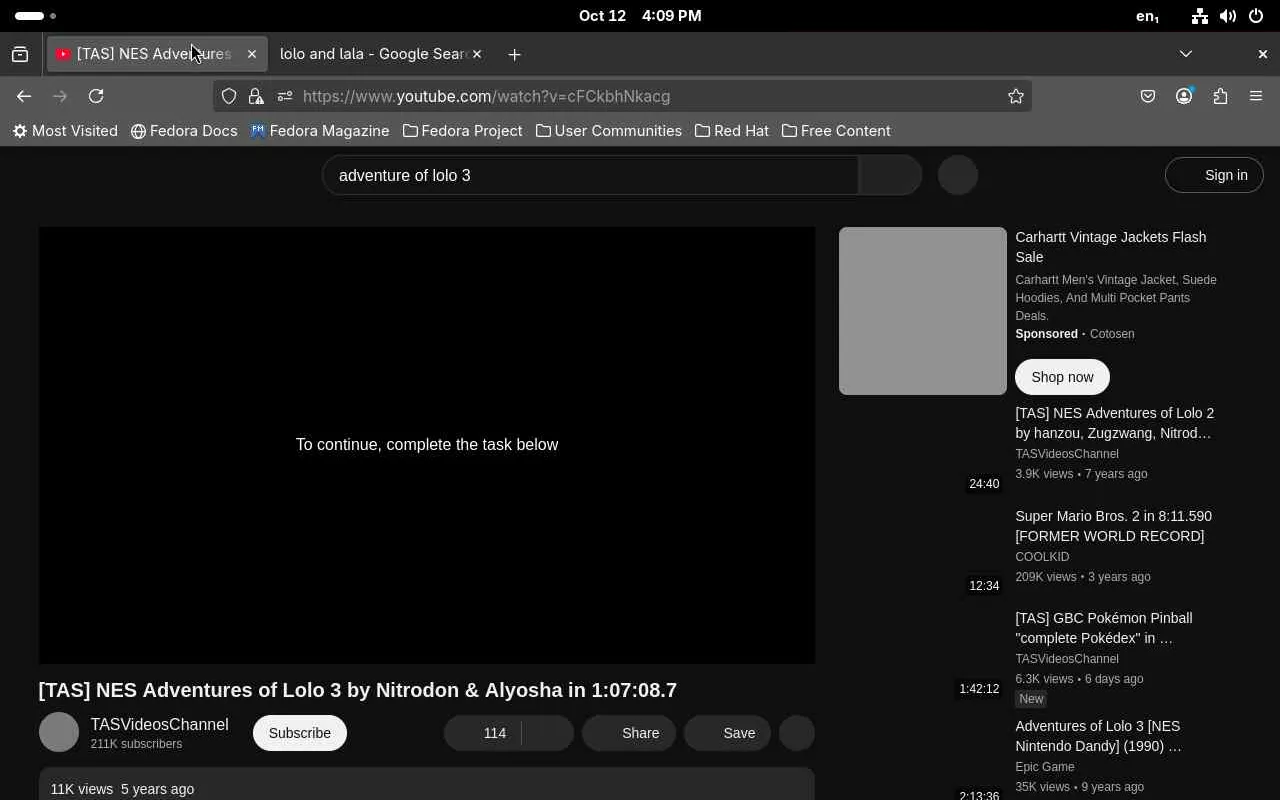Open the Fedora Magazine bookmark
The height and width of the screenshot is (800, 1280).
pos(320,131)
